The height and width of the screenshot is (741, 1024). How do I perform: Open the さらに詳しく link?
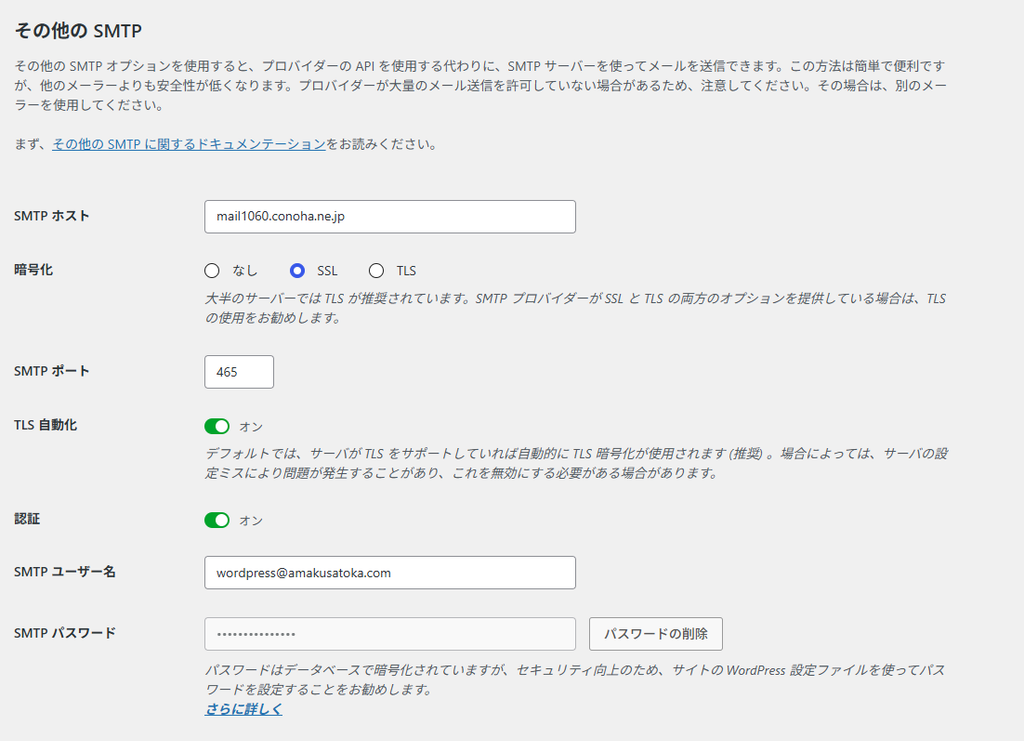coord(244,709)
